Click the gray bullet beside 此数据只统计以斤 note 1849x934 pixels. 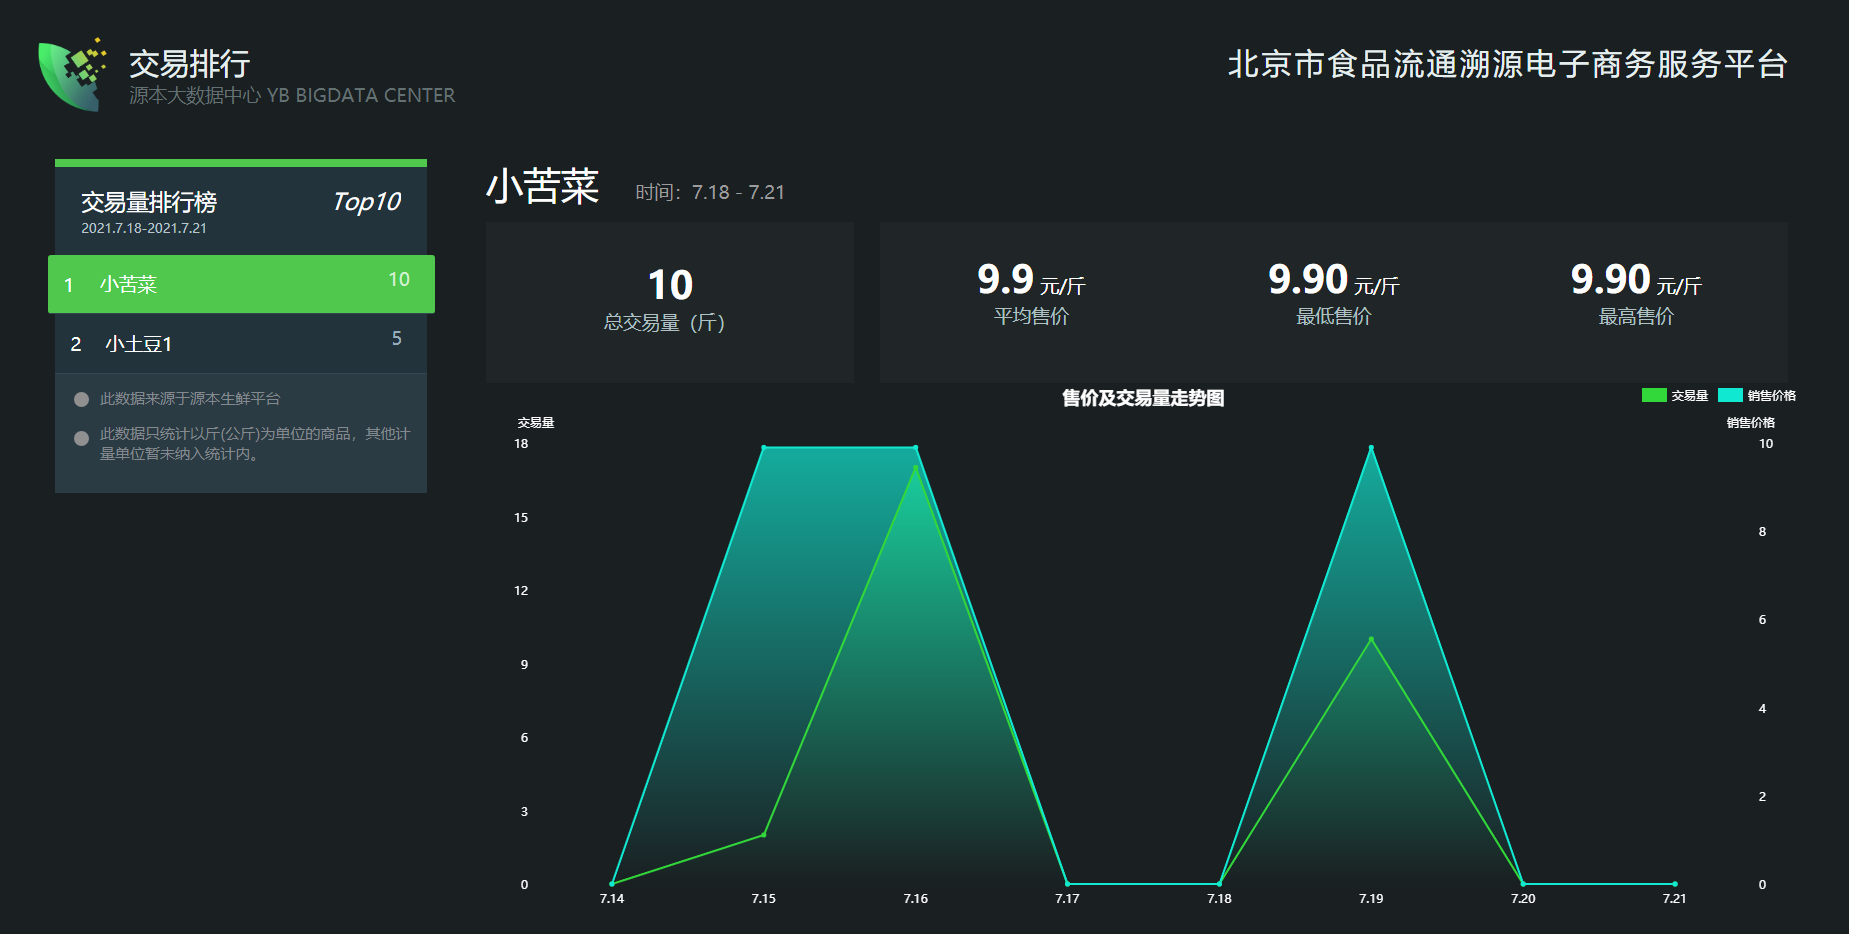(x=82, y=438)
